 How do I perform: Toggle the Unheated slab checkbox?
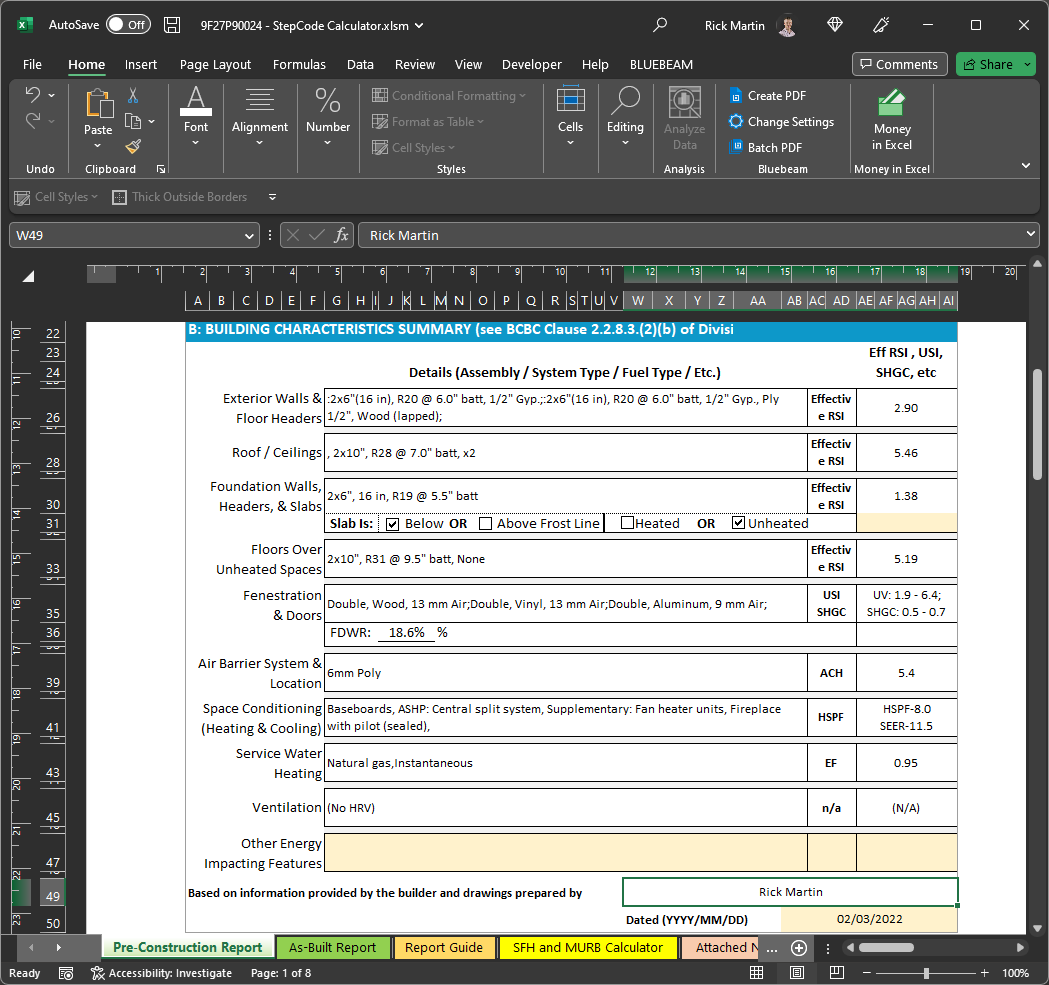pyautogui.click(x=738, y=523)
